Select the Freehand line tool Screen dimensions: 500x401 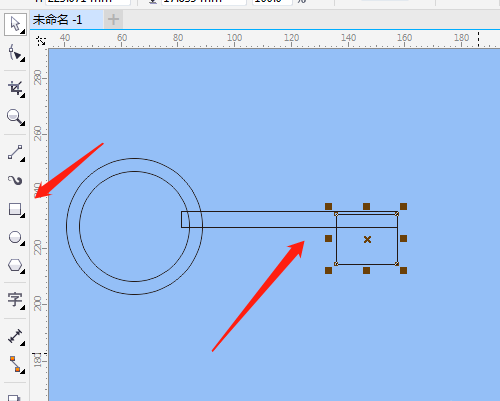point(15,153)
